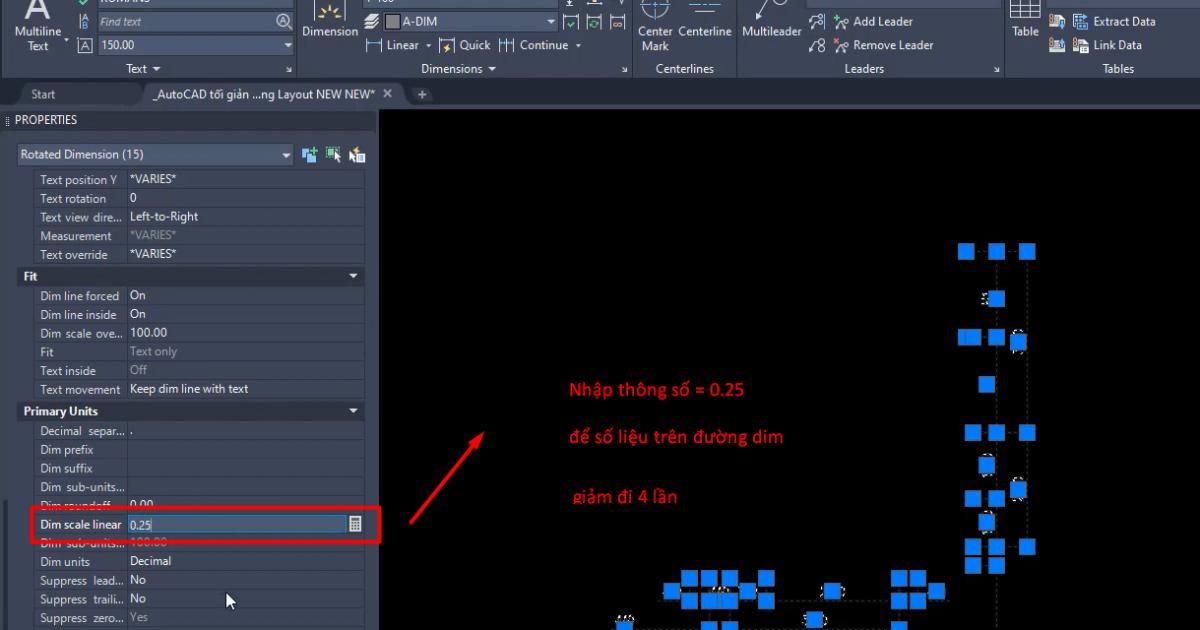Click the Add Leader button
Image resolution: width=1200 pixels, height=630 pixels.
pos(878,21)
